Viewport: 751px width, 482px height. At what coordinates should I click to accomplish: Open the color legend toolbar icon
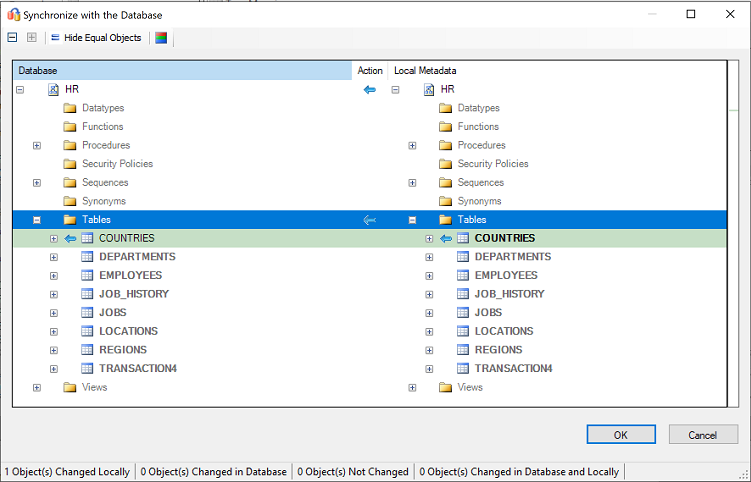coord(161,37)
